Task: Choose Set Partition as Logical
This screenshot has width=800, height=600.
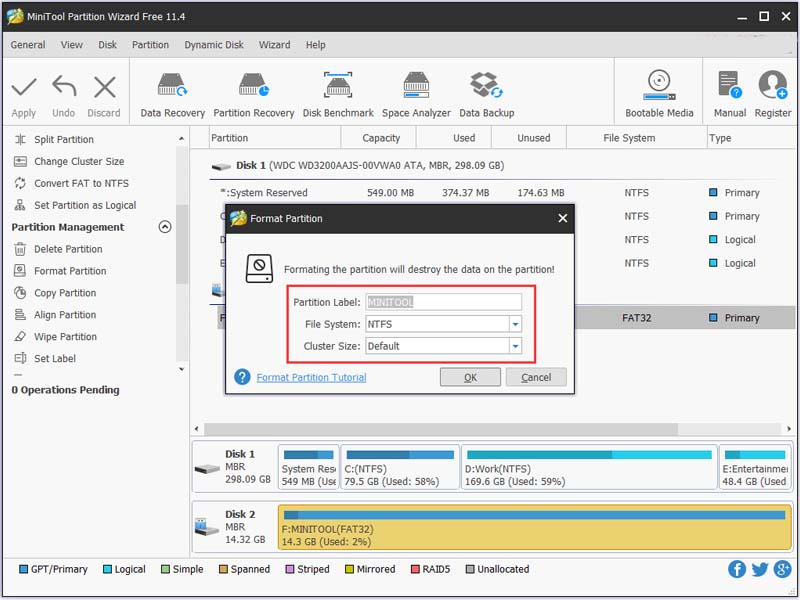Action: click(x=85, y=205)
